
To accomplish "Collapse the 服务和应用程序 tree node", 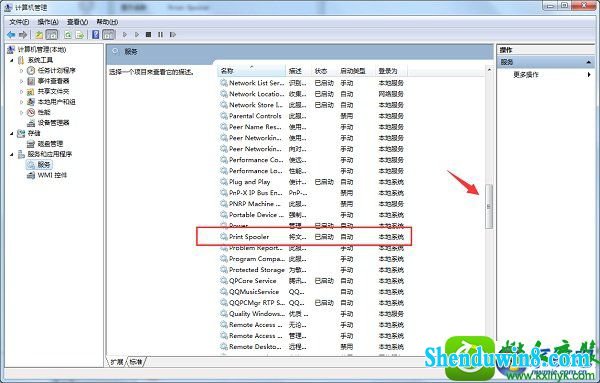I will 11,154.
